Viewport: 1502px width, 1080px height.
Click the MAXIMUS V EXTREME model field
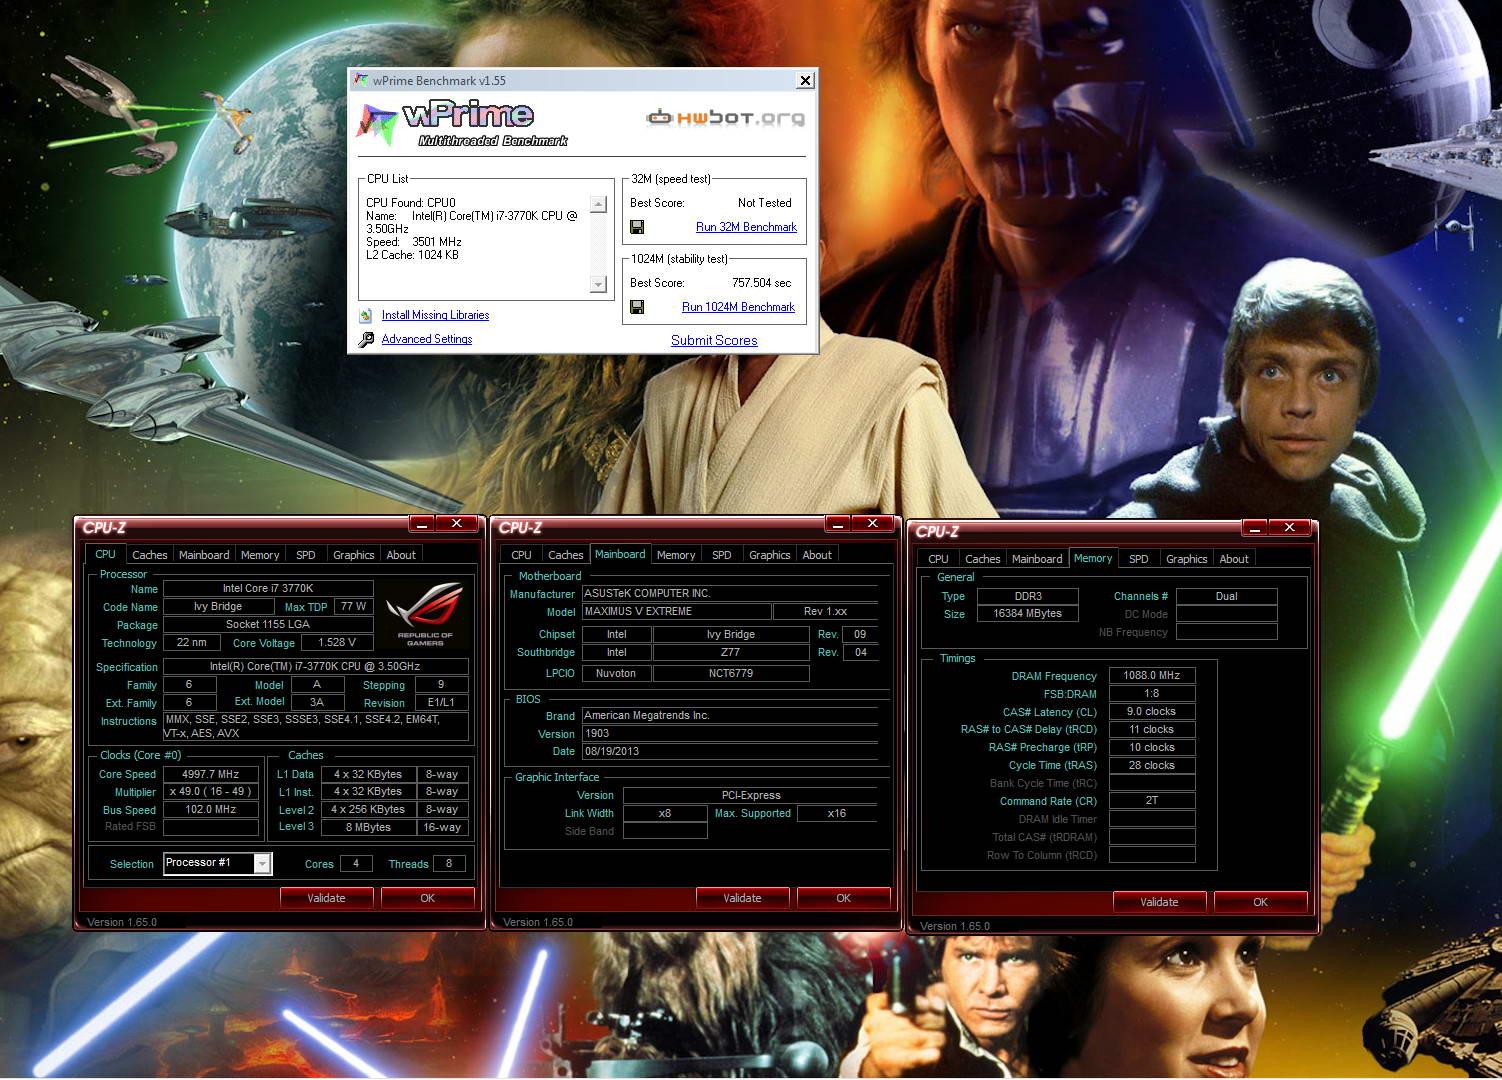tap(677, 612)
